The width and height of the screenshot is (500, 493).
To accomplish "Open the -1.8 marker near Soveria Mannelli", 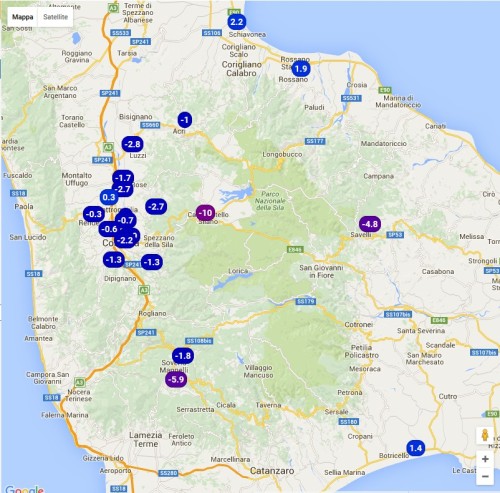I will [183, 356].
